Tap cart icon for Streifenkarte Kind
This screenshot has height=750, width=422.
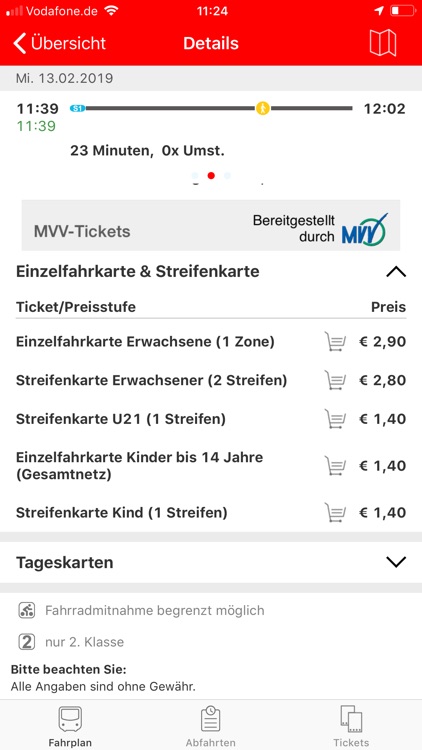(x=335, y=512)
